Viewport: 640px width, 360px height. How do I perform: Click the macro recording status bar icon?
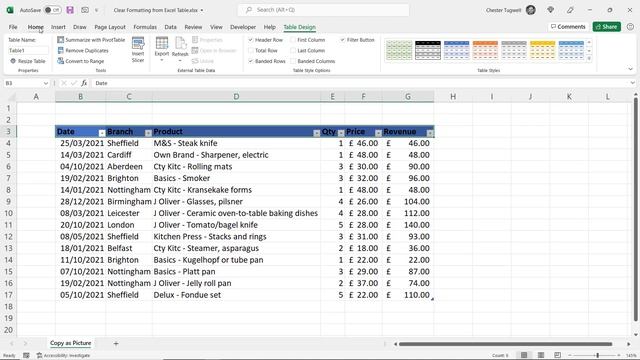26,355
